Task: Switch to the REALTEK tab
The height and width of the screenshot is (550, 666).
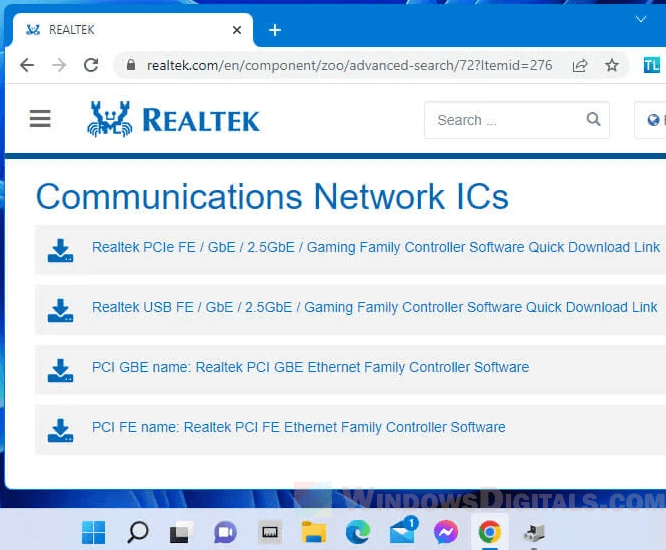Action: (x=120, y=30)
